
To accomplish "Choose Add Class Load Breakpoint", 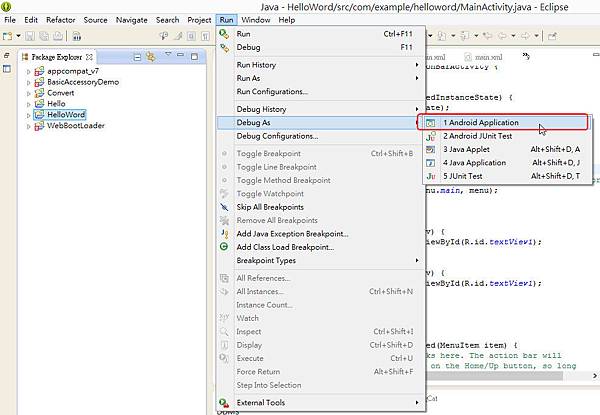I will coord(321,247).
